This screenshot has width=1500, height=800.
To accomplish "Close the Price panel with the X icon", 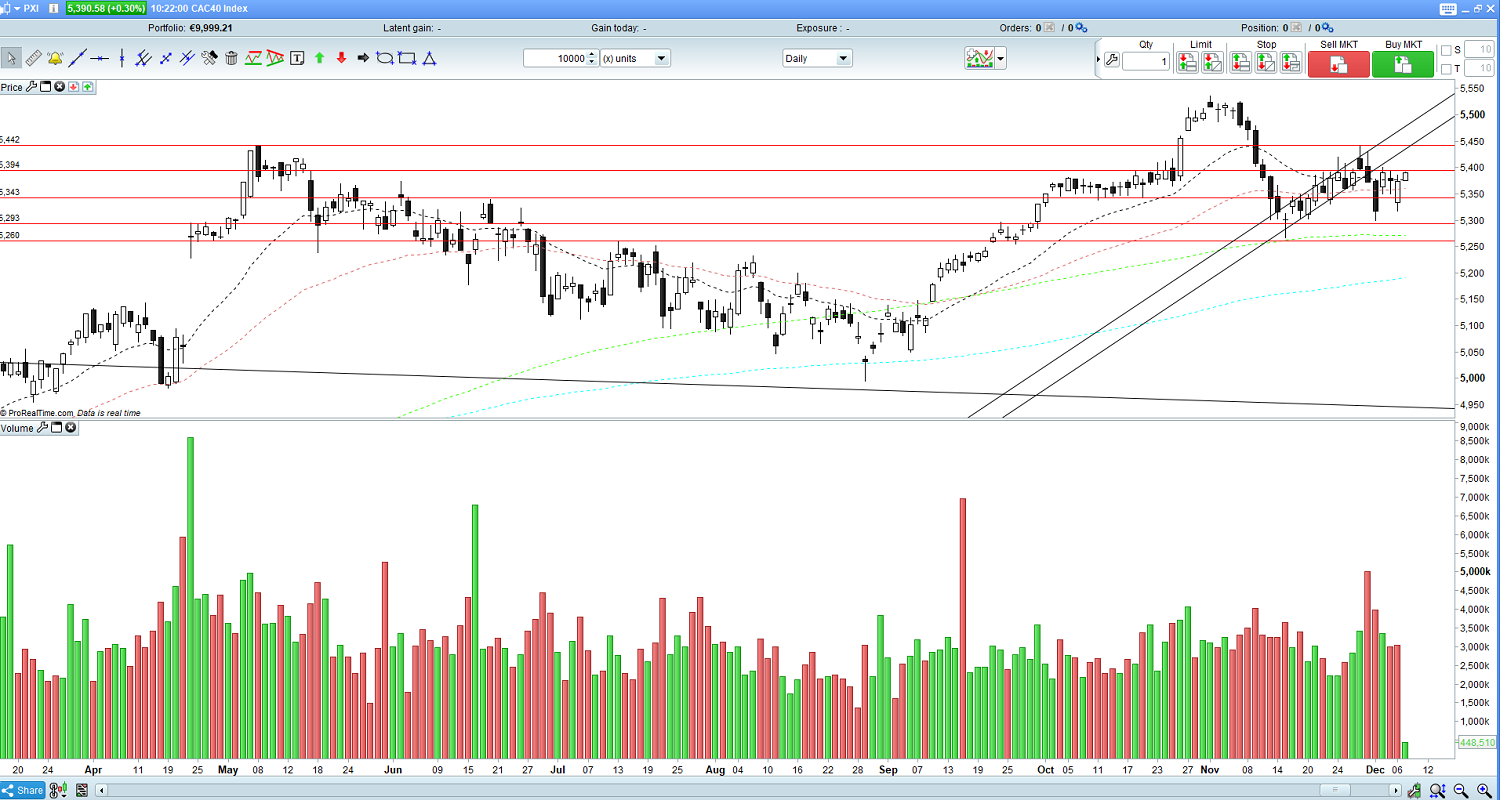I will [x=60, y=87].
